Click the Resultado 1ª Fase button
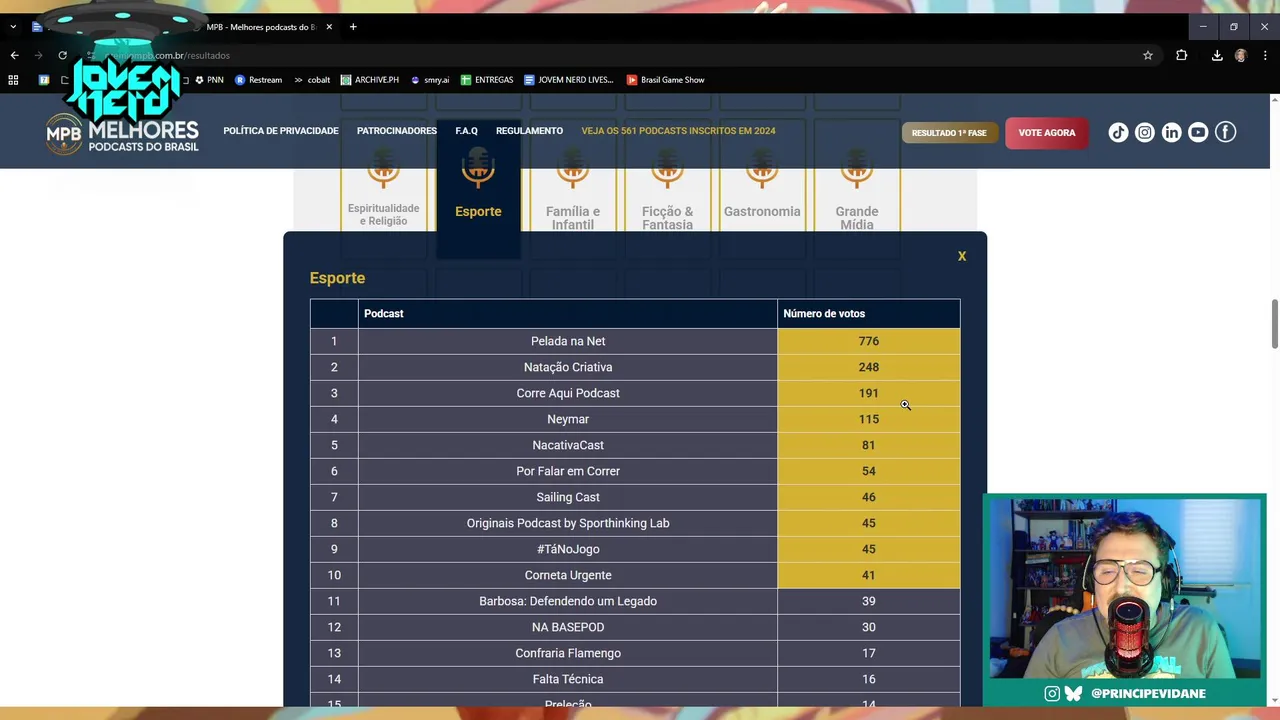 pyautogui.click(x=949, y=133)
